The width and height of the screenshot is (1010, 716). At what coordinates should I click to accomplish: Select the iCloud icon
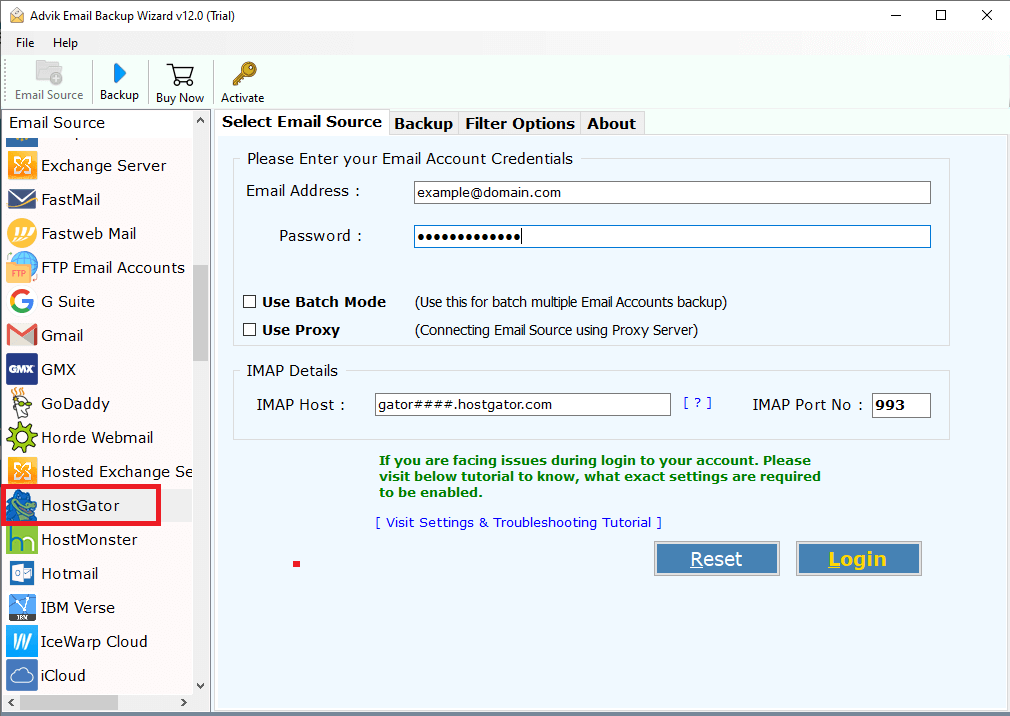(x=22, y=675)
